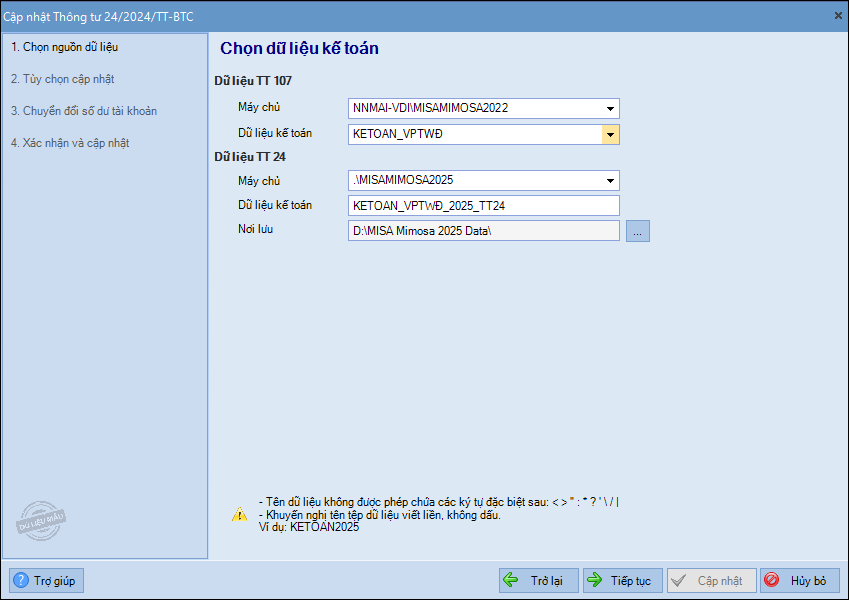Click the Trợ giúp button label
This screenshot has width=849, height=600.
pos(55,581)
